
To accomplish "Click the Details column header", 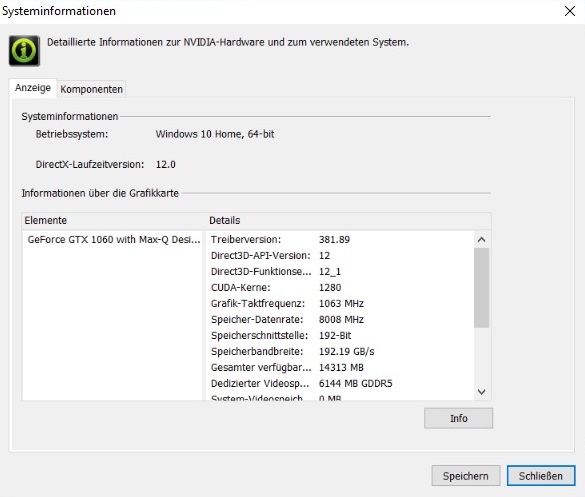I will (348, 221).
